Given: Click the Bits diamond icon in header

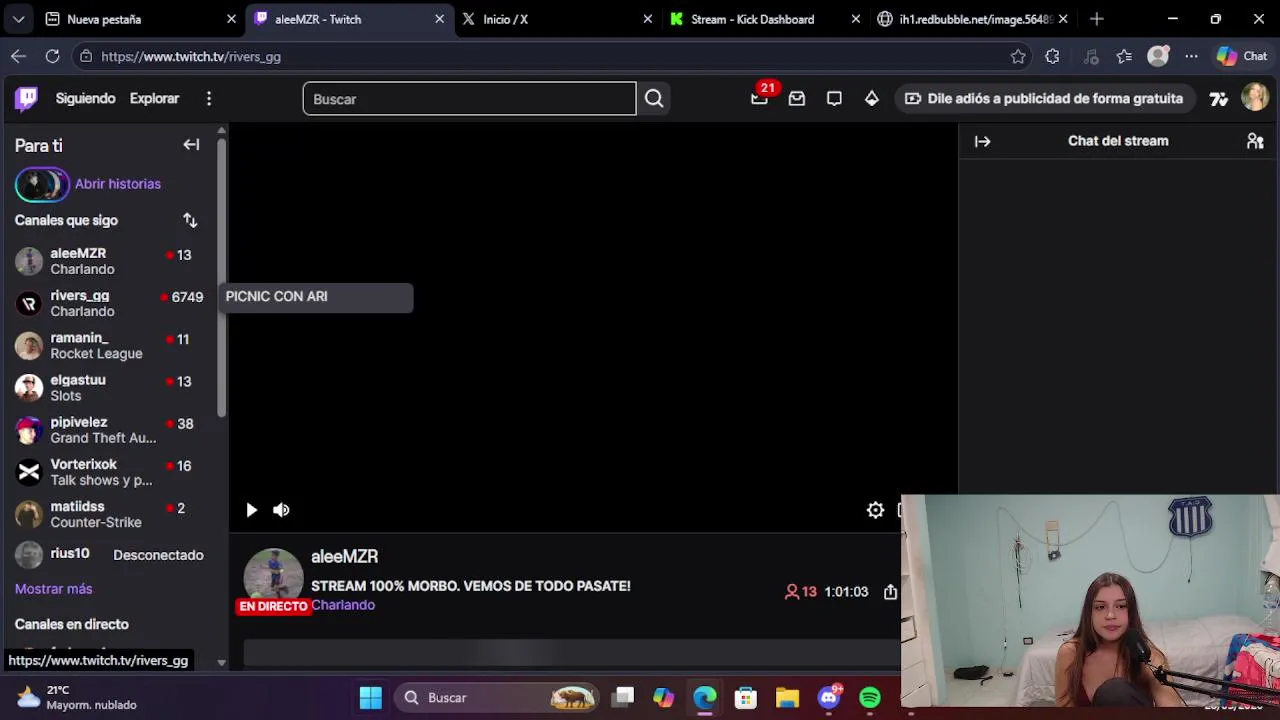Looking at the screenshot, I should (x=872, y=98).
